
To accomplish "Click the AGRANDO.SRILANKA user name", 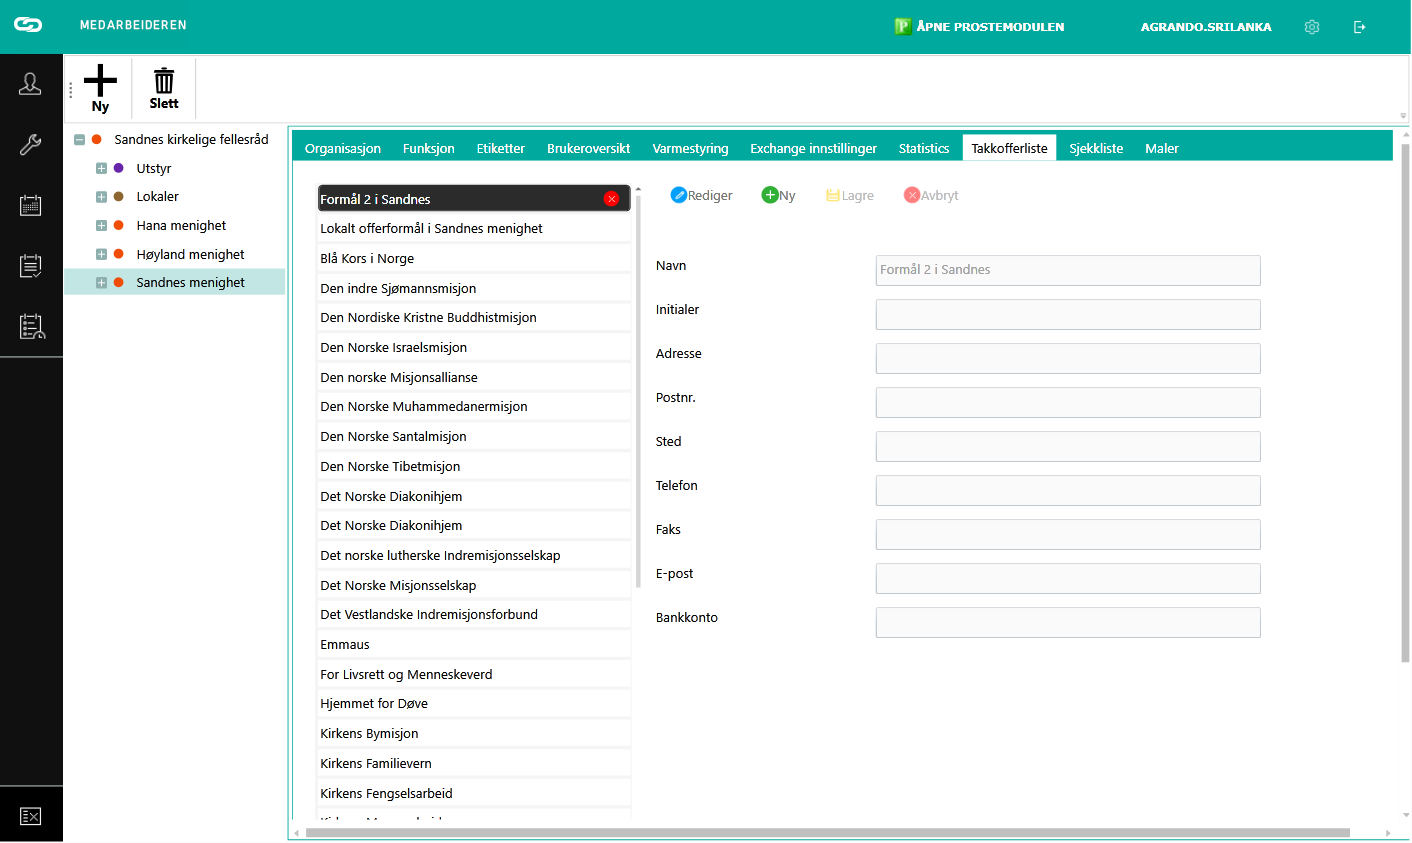I will click(1206, 27).
